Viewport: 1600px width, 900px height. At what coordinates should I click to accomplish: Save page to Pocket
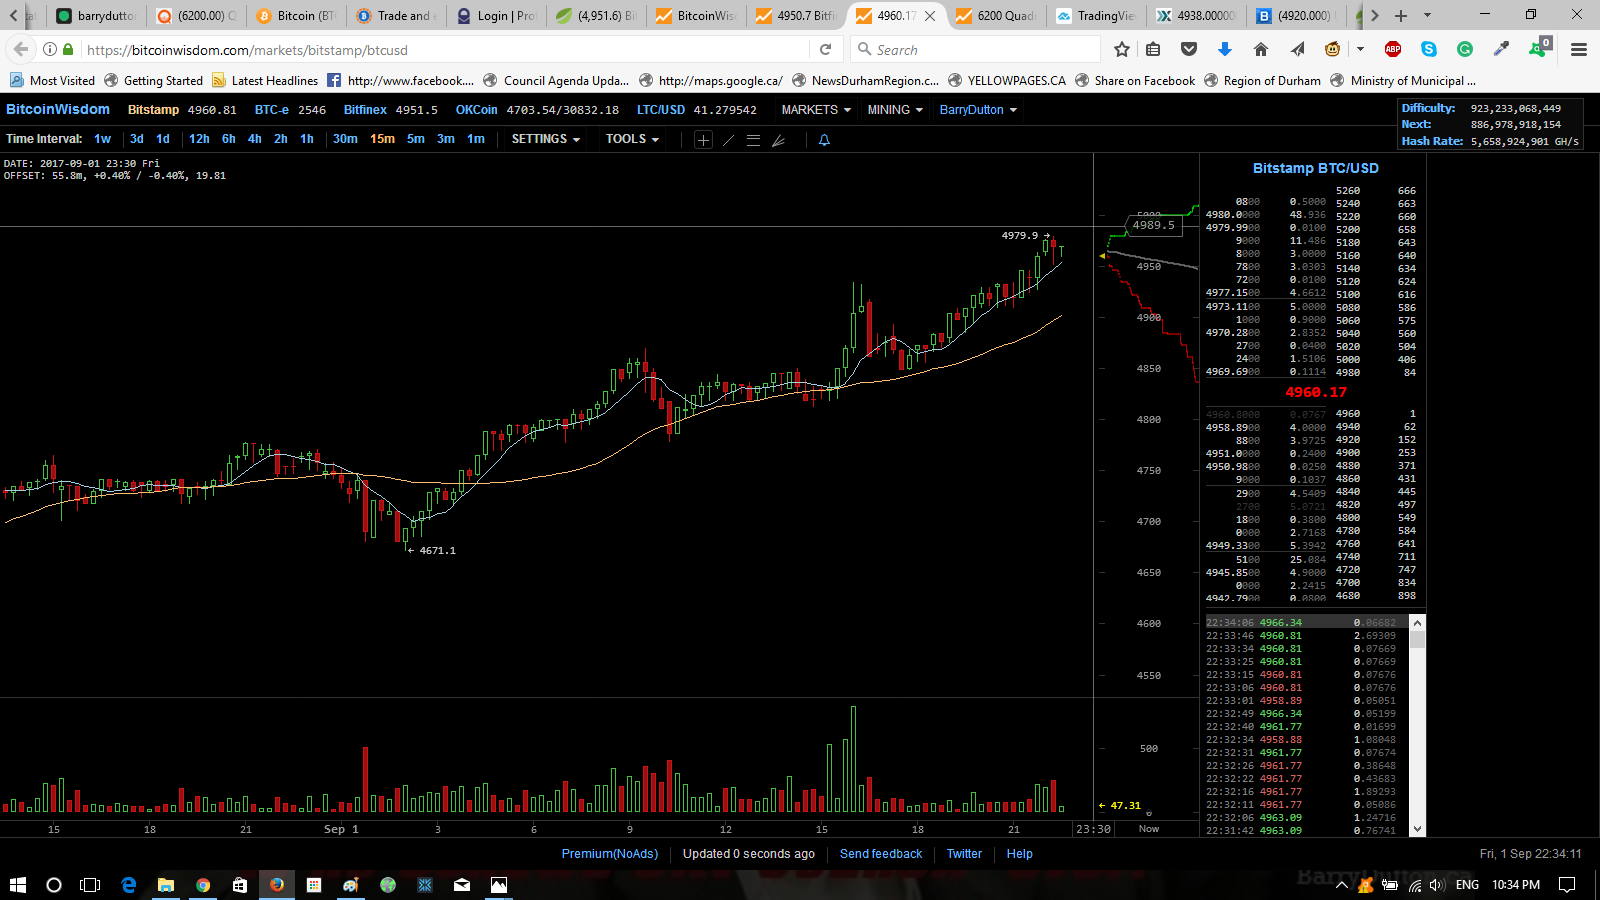tap(1189, 49)
